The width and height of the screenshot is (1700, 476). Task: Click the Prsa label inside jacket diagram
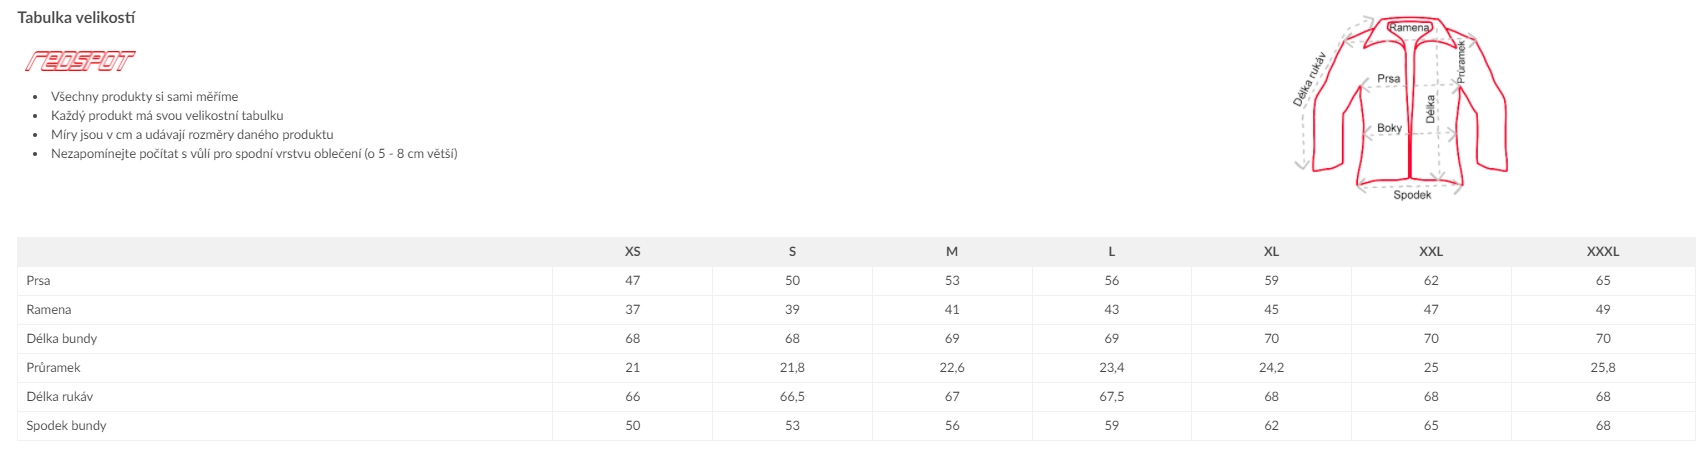1388,78
